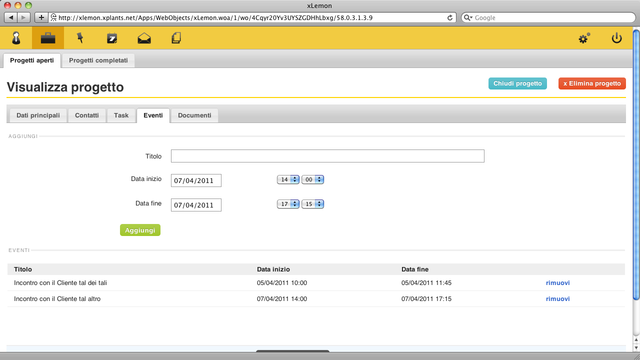Click the Titolo column header
Image resolution: width=640 pixels, height=360 pixels.
[x=23, y=269]
